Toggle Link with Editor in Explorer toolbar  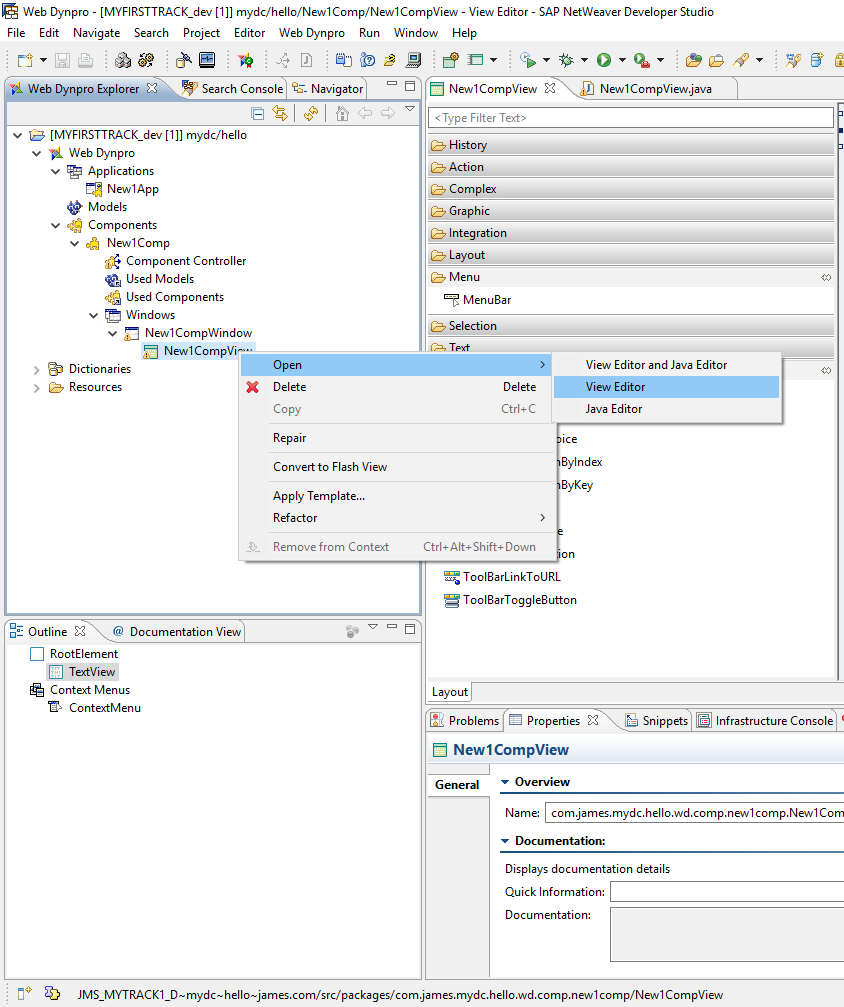point(280,114)
